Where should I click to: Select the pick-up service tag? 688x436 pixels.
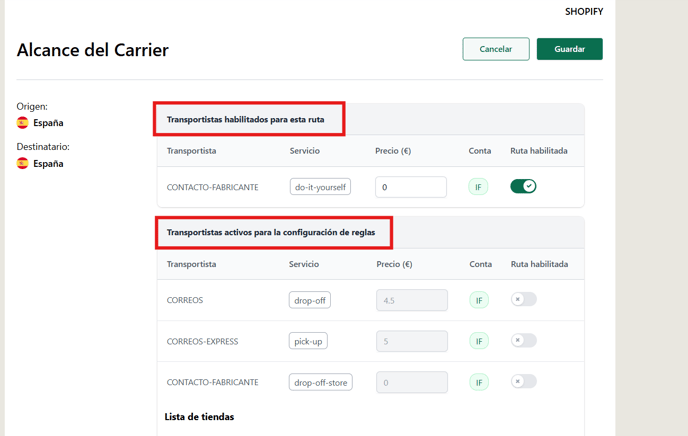point(308,341)
